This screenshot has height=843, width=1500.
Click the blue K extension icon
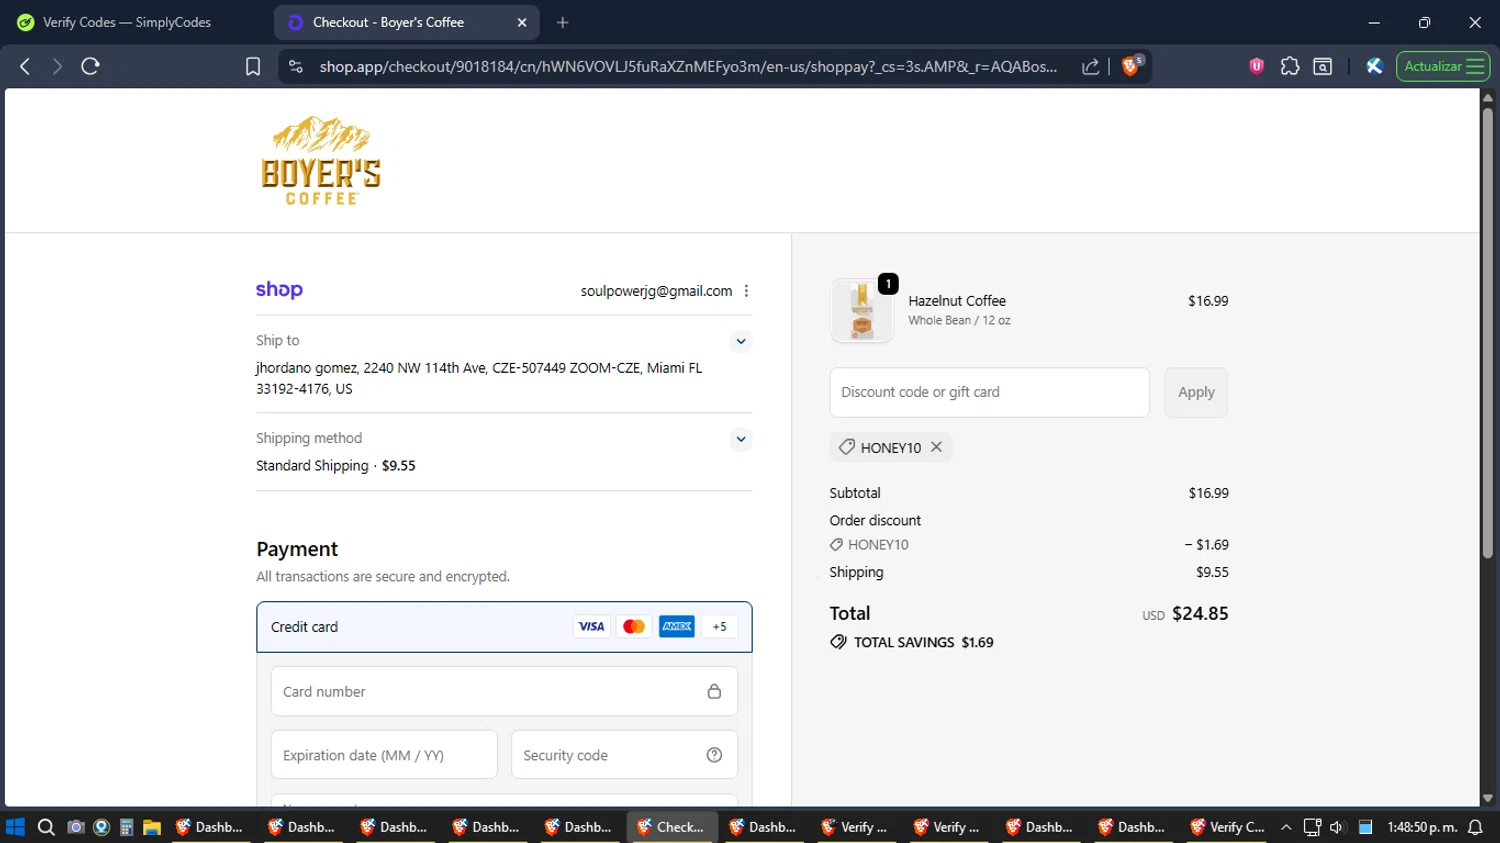coord(1374,66)
